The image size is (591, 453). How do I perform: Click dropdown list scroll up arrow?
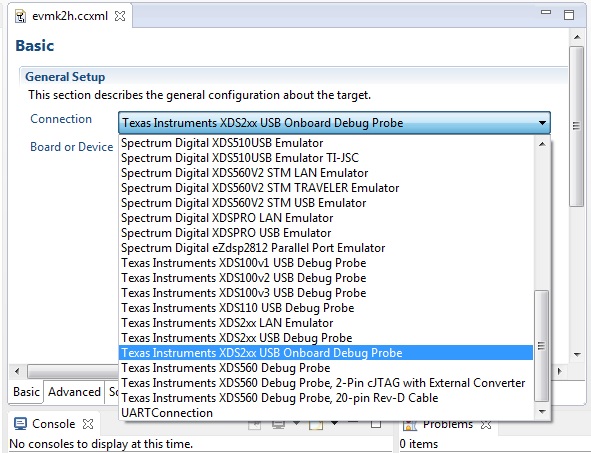542,144
